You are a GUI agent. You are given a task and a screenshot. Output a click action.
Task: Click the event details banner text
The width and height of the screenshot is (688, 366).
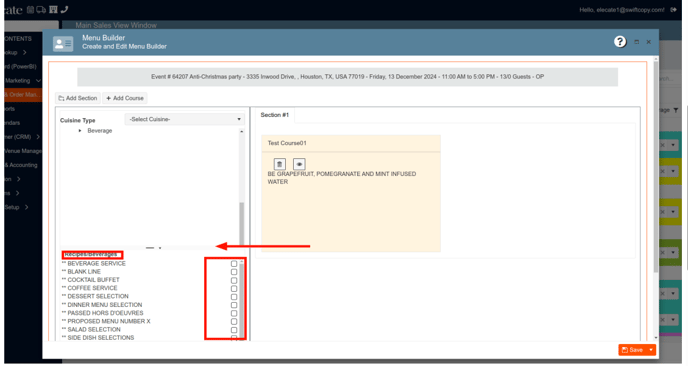click(348, 77)
